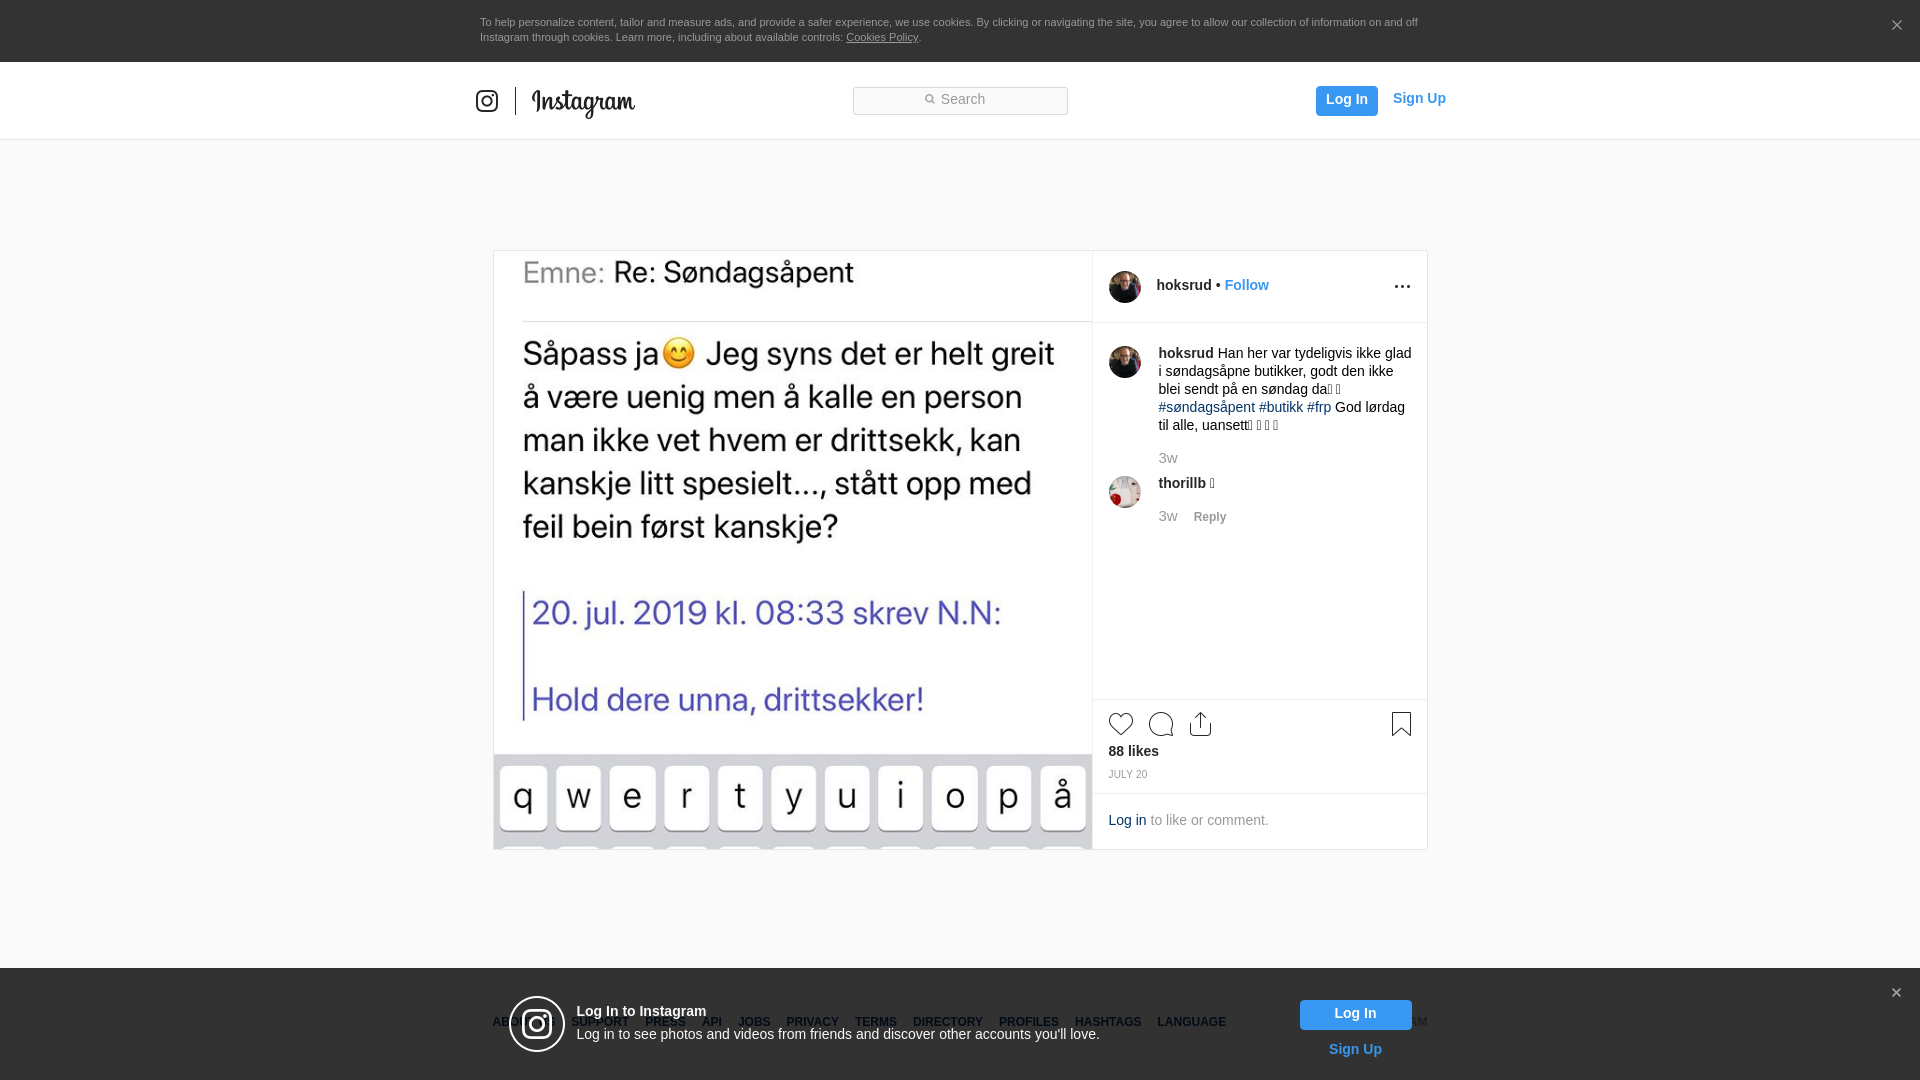Like the post with the heart icon

click(x=1121, y=724)
